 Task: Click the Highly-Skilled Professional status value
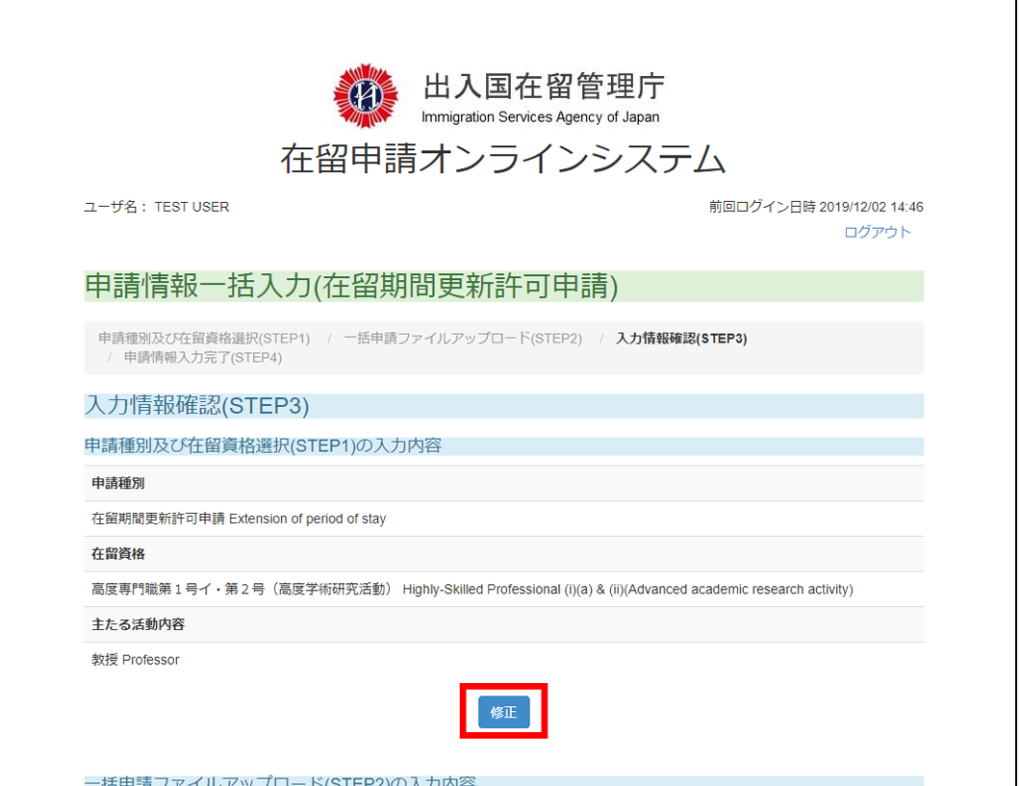point(472,590)
